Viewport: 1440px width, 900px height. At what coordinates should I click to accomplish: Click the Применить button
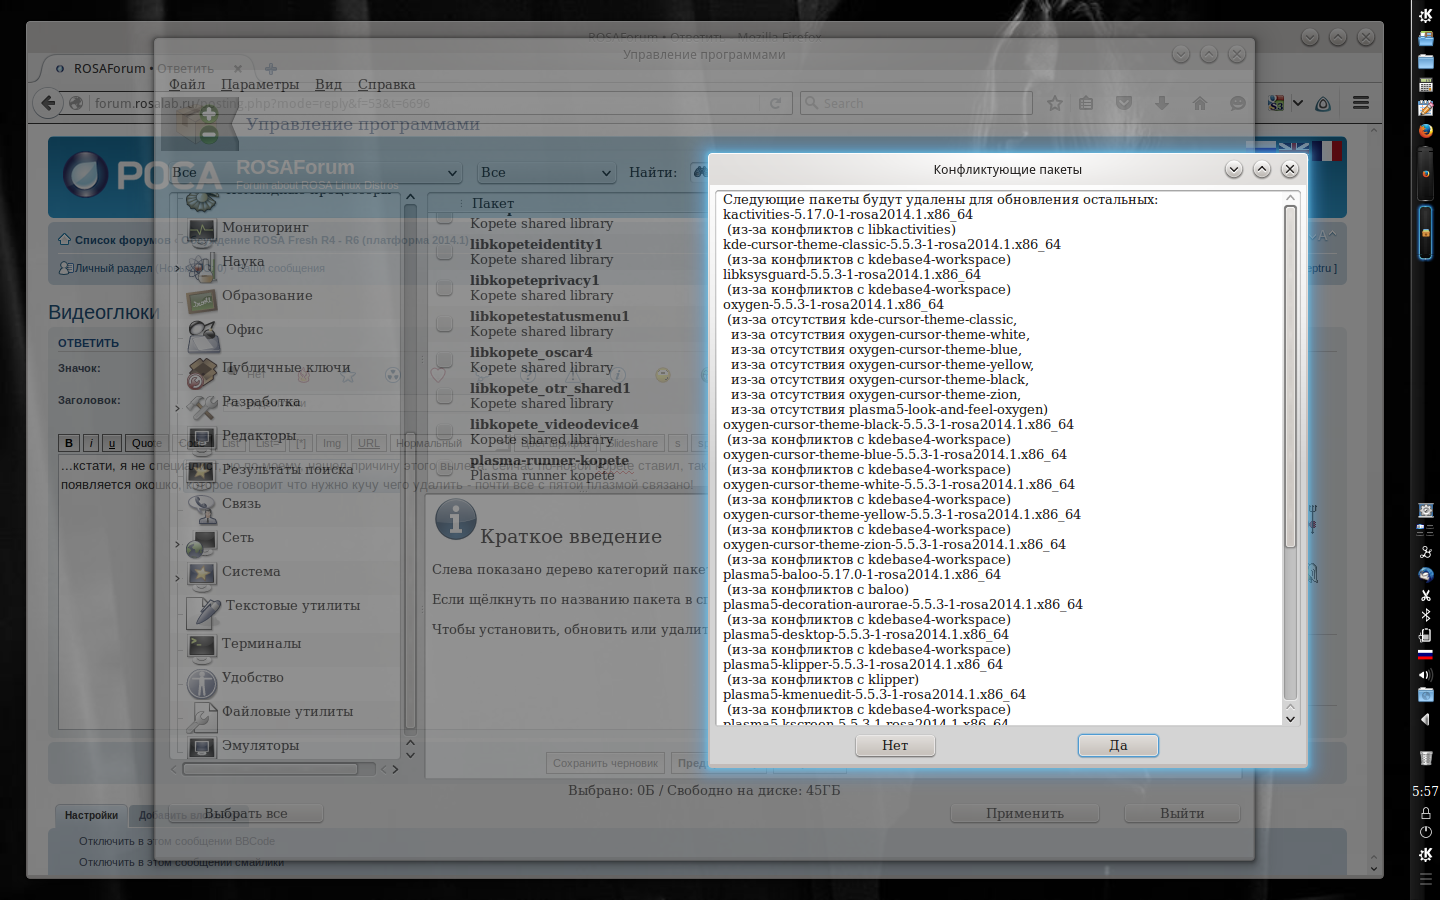point(1025,813)
